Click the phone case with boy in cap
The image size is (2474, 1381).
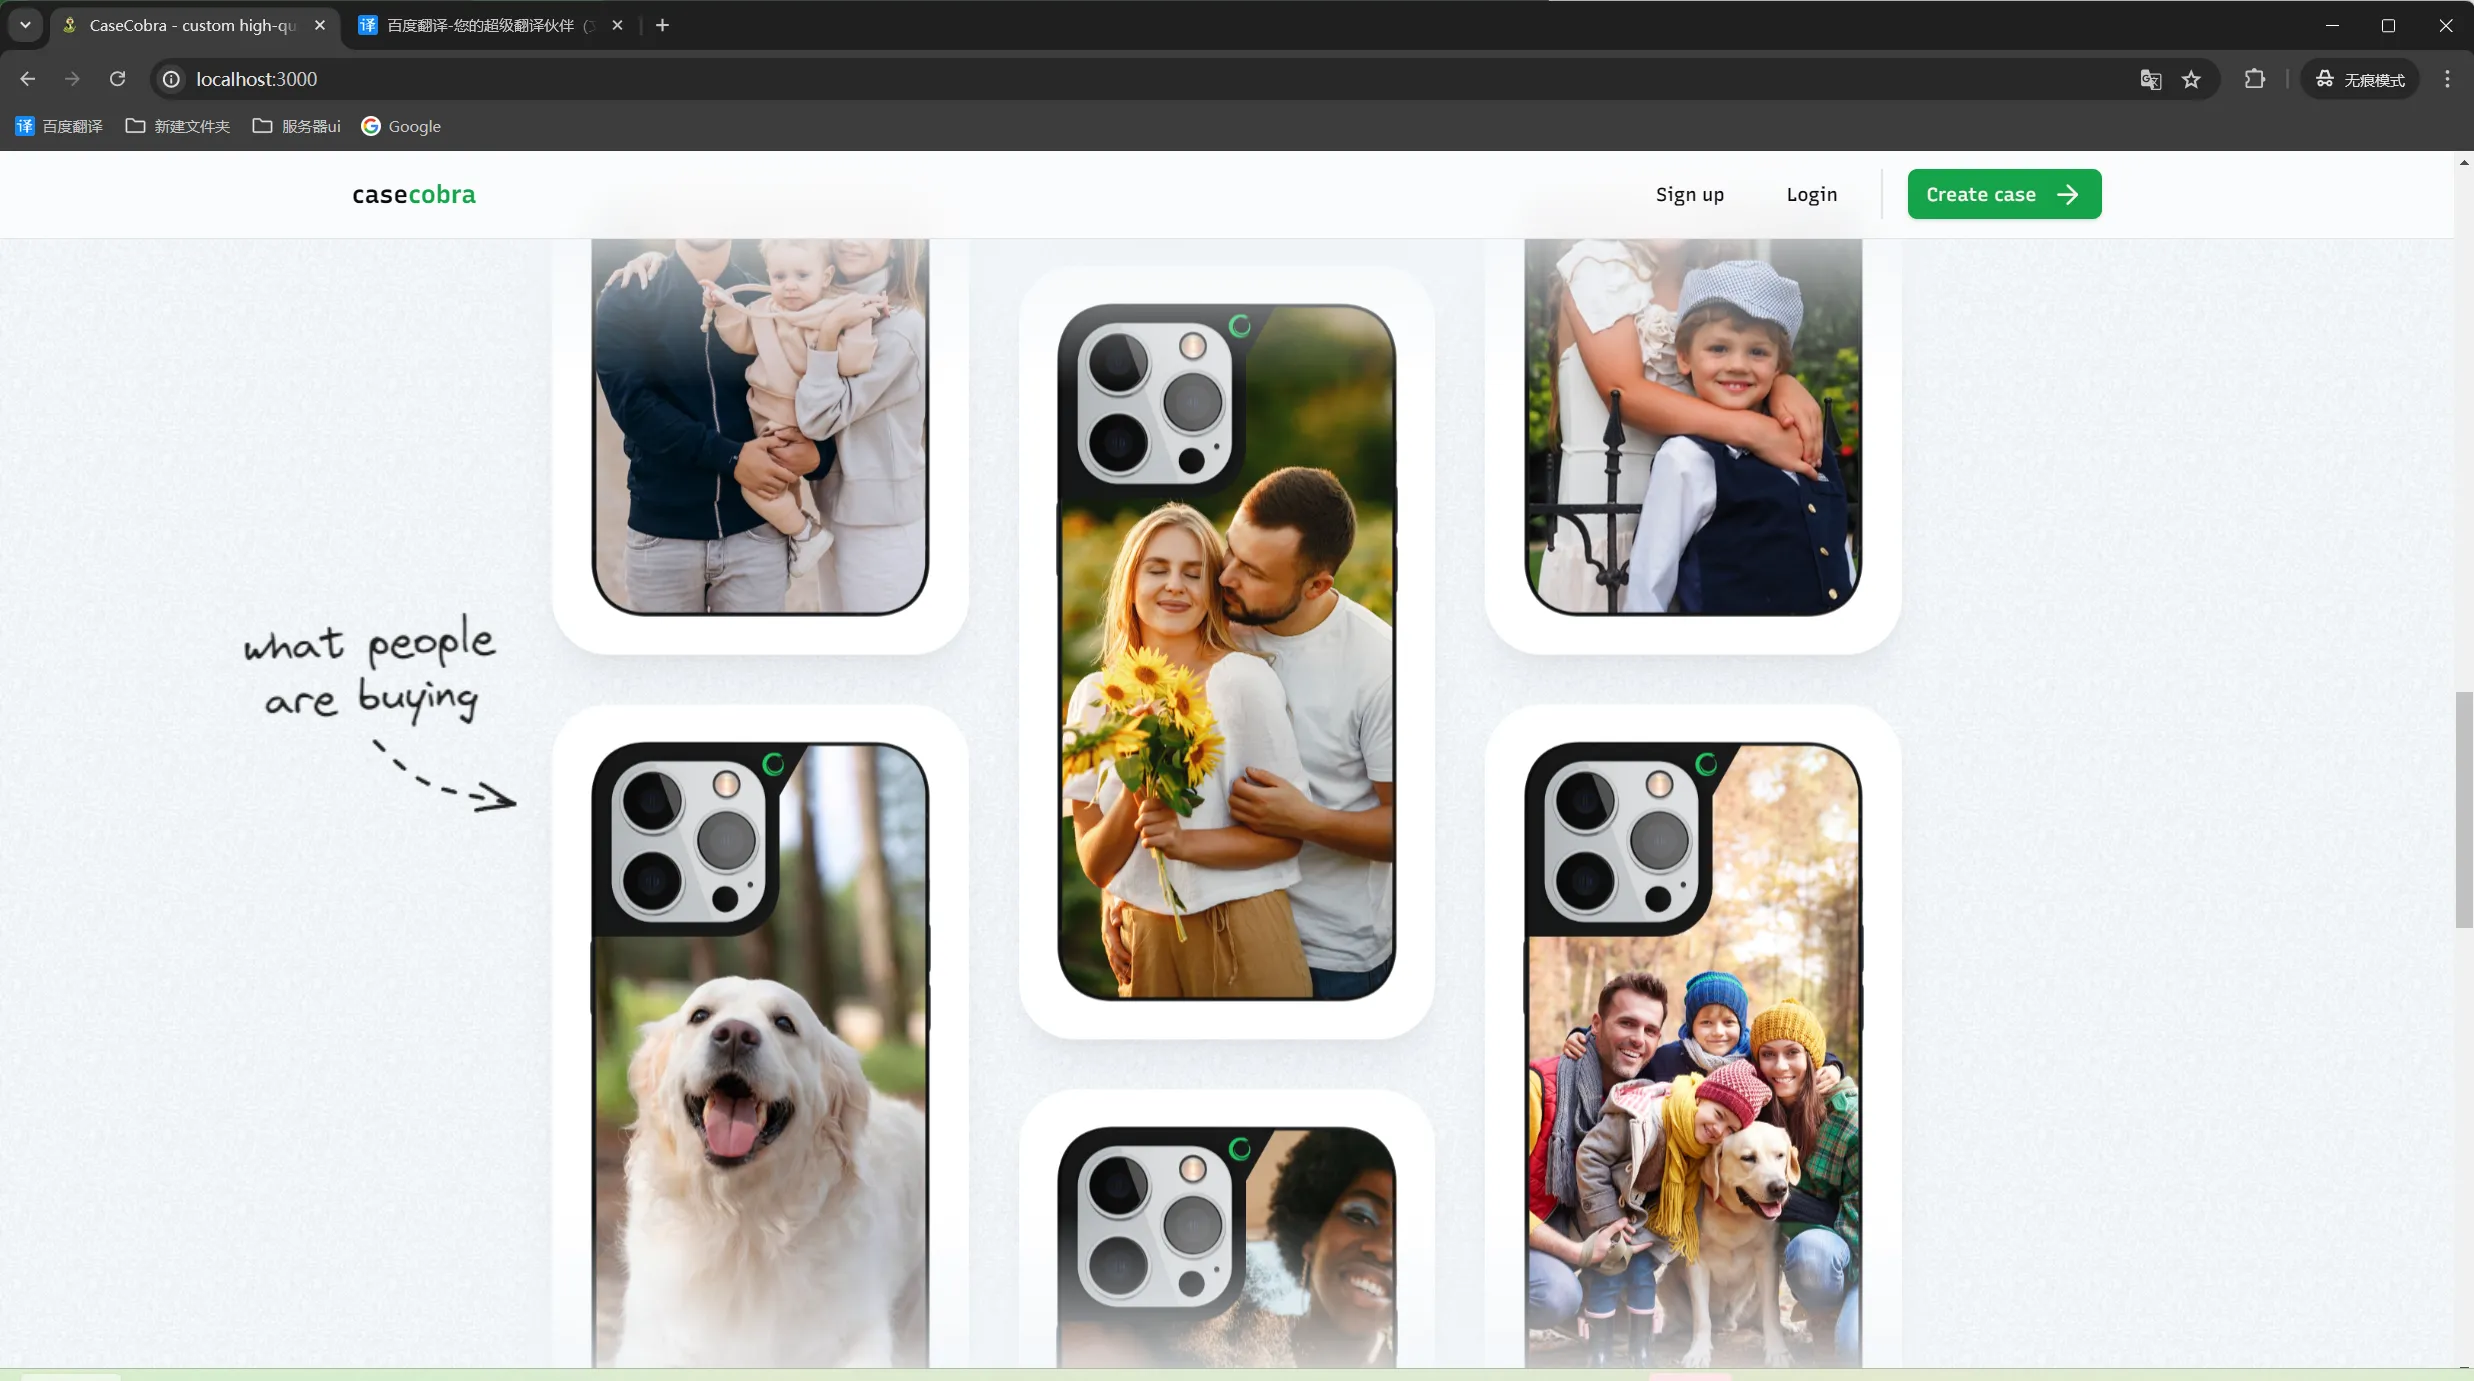(1693, 427)
